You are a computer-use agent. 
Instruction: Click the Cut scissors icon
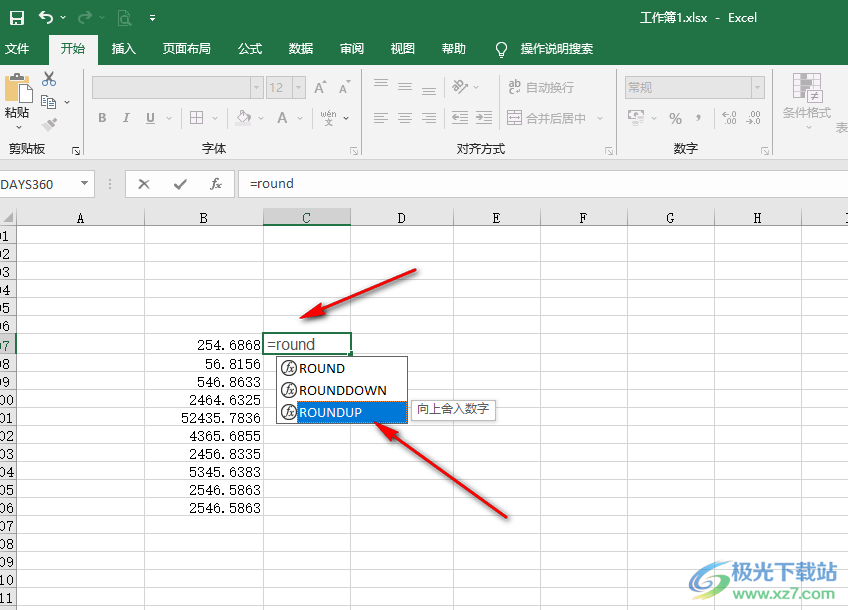pos(49,79)
